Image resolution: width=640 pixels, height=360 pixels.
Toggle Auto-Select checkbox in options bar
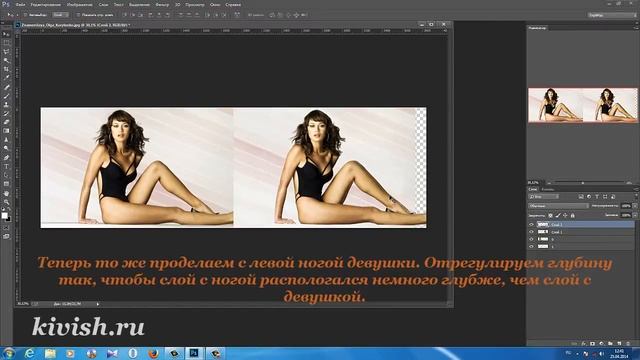[25, 15]
